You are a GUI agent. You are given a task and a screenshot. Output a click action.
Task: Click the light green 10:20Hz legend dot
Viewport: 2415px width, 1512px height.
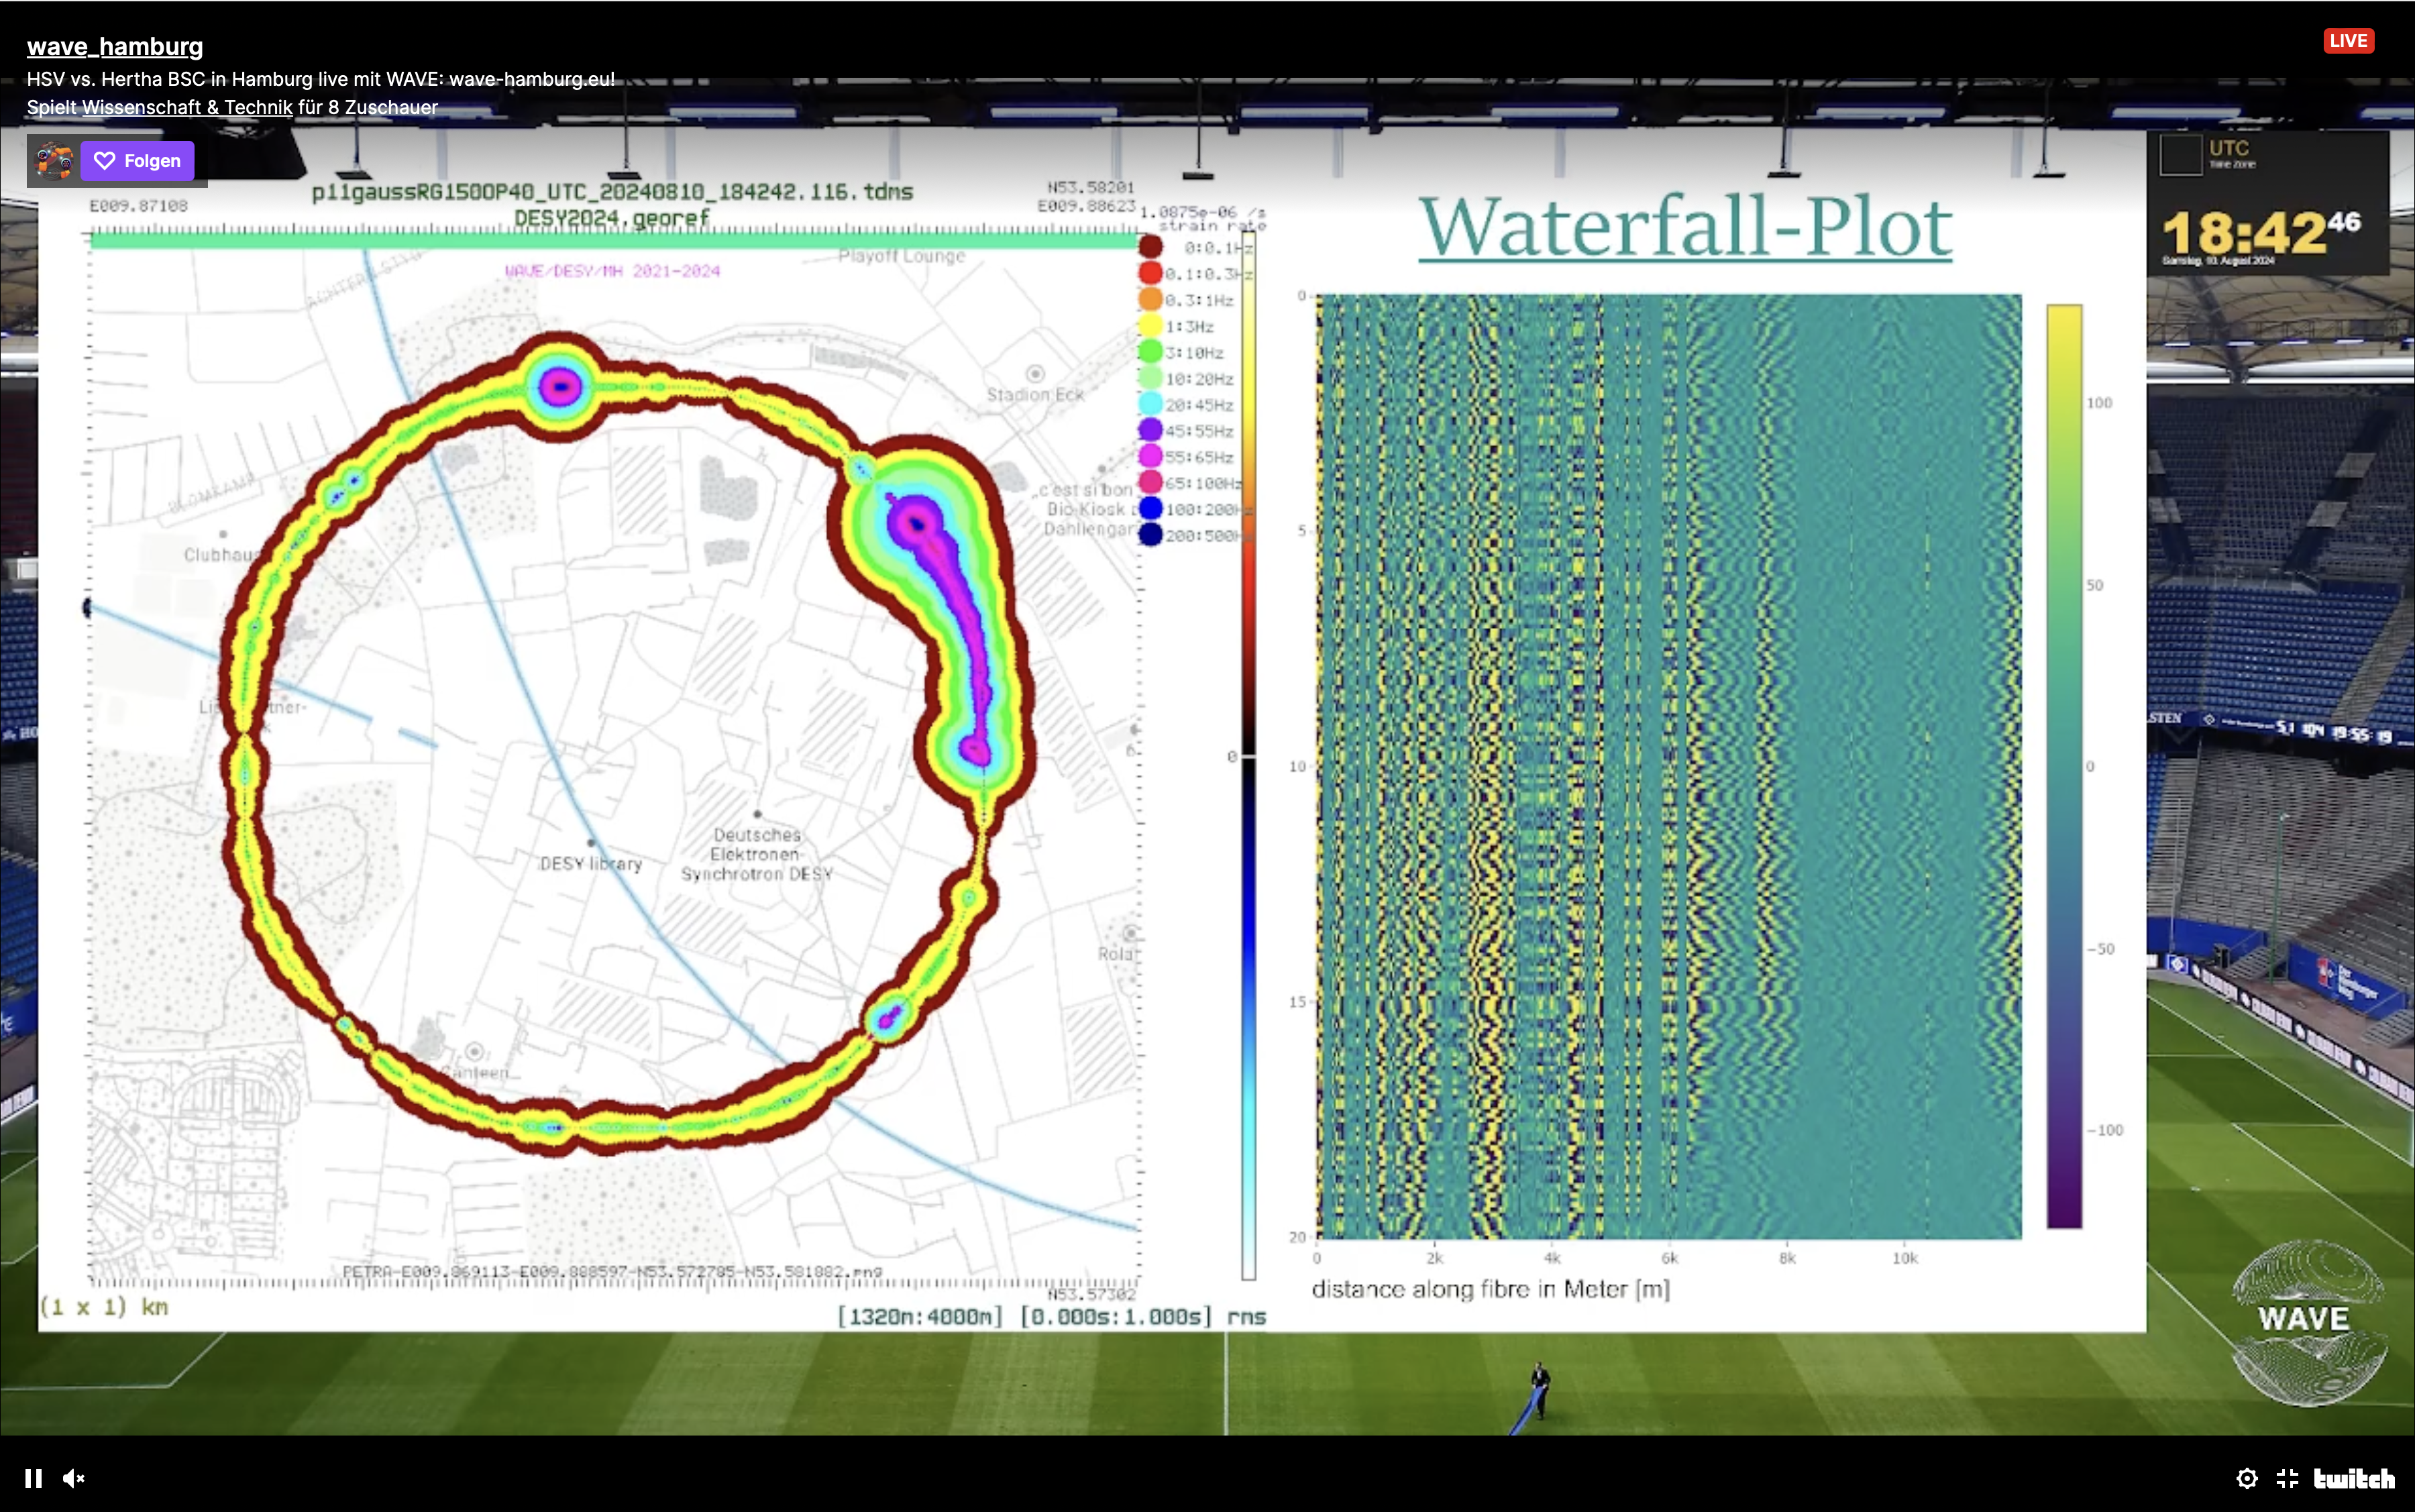pyautogui.click(x=1150, y=377)
